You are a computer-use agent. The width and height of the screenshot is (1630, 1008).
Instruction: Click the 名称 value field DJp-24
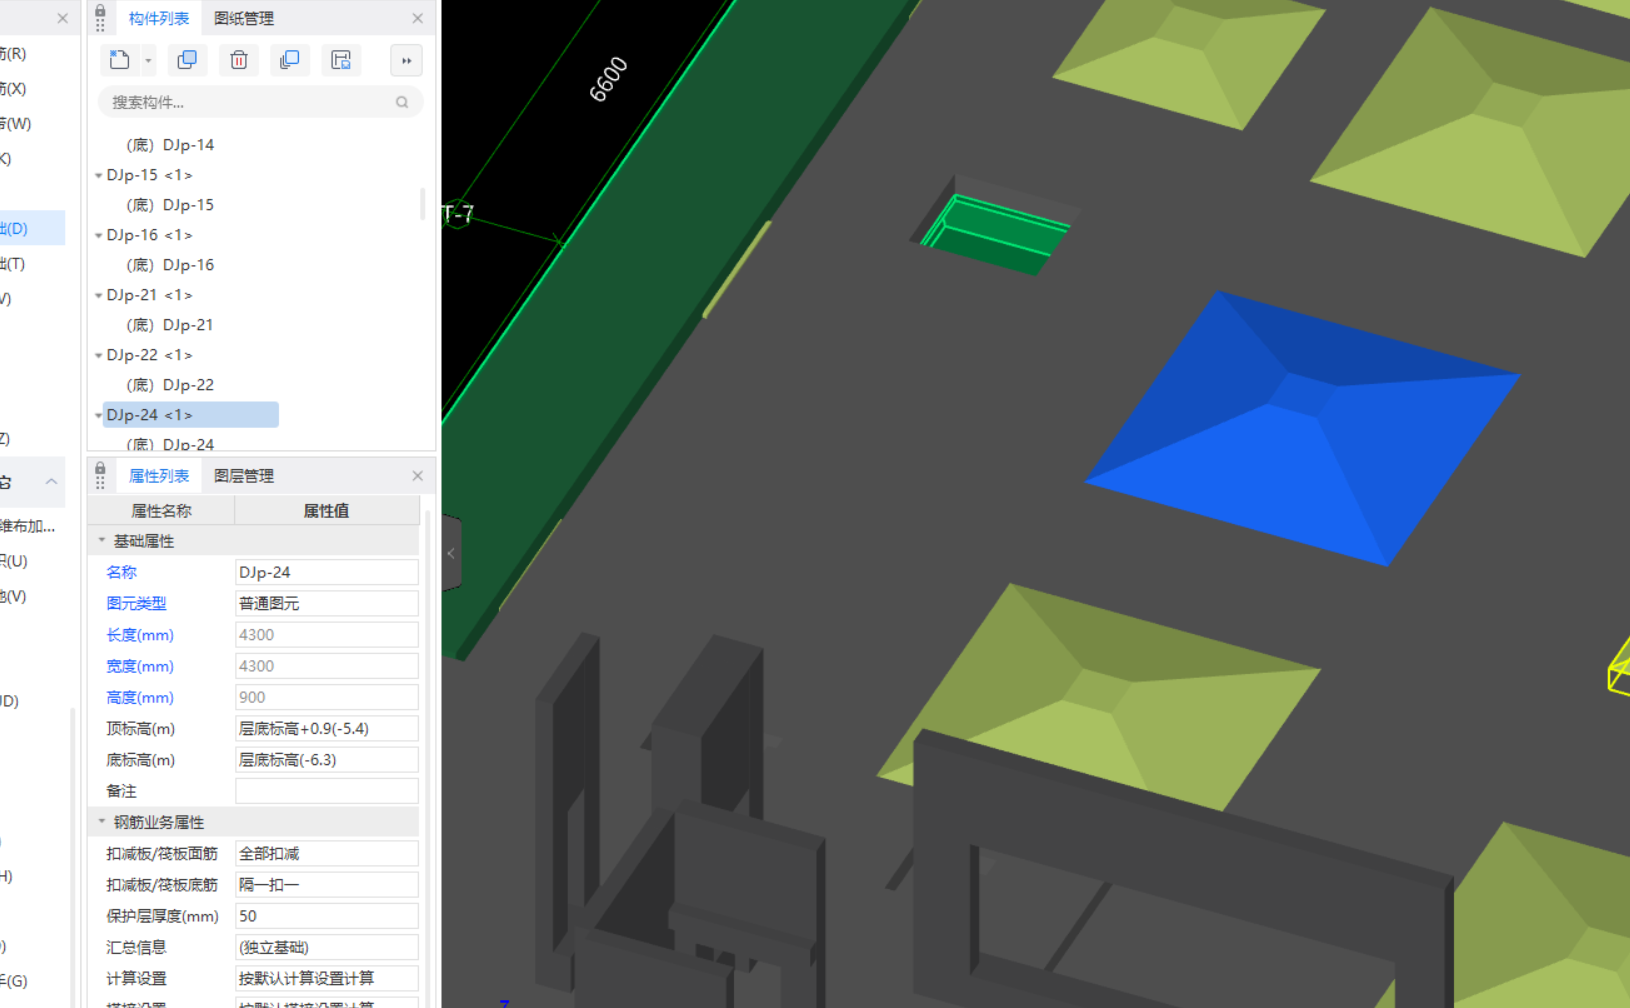327,572
